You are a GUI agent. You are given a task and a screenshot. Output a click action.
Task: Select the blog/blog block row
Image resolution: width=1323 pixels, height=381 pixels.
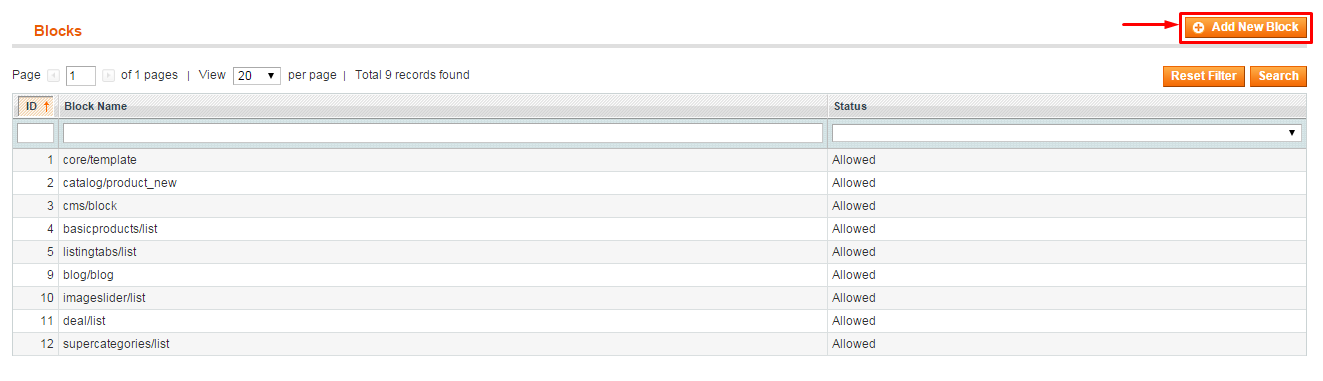pyautogui.click(x=659, y=275)
